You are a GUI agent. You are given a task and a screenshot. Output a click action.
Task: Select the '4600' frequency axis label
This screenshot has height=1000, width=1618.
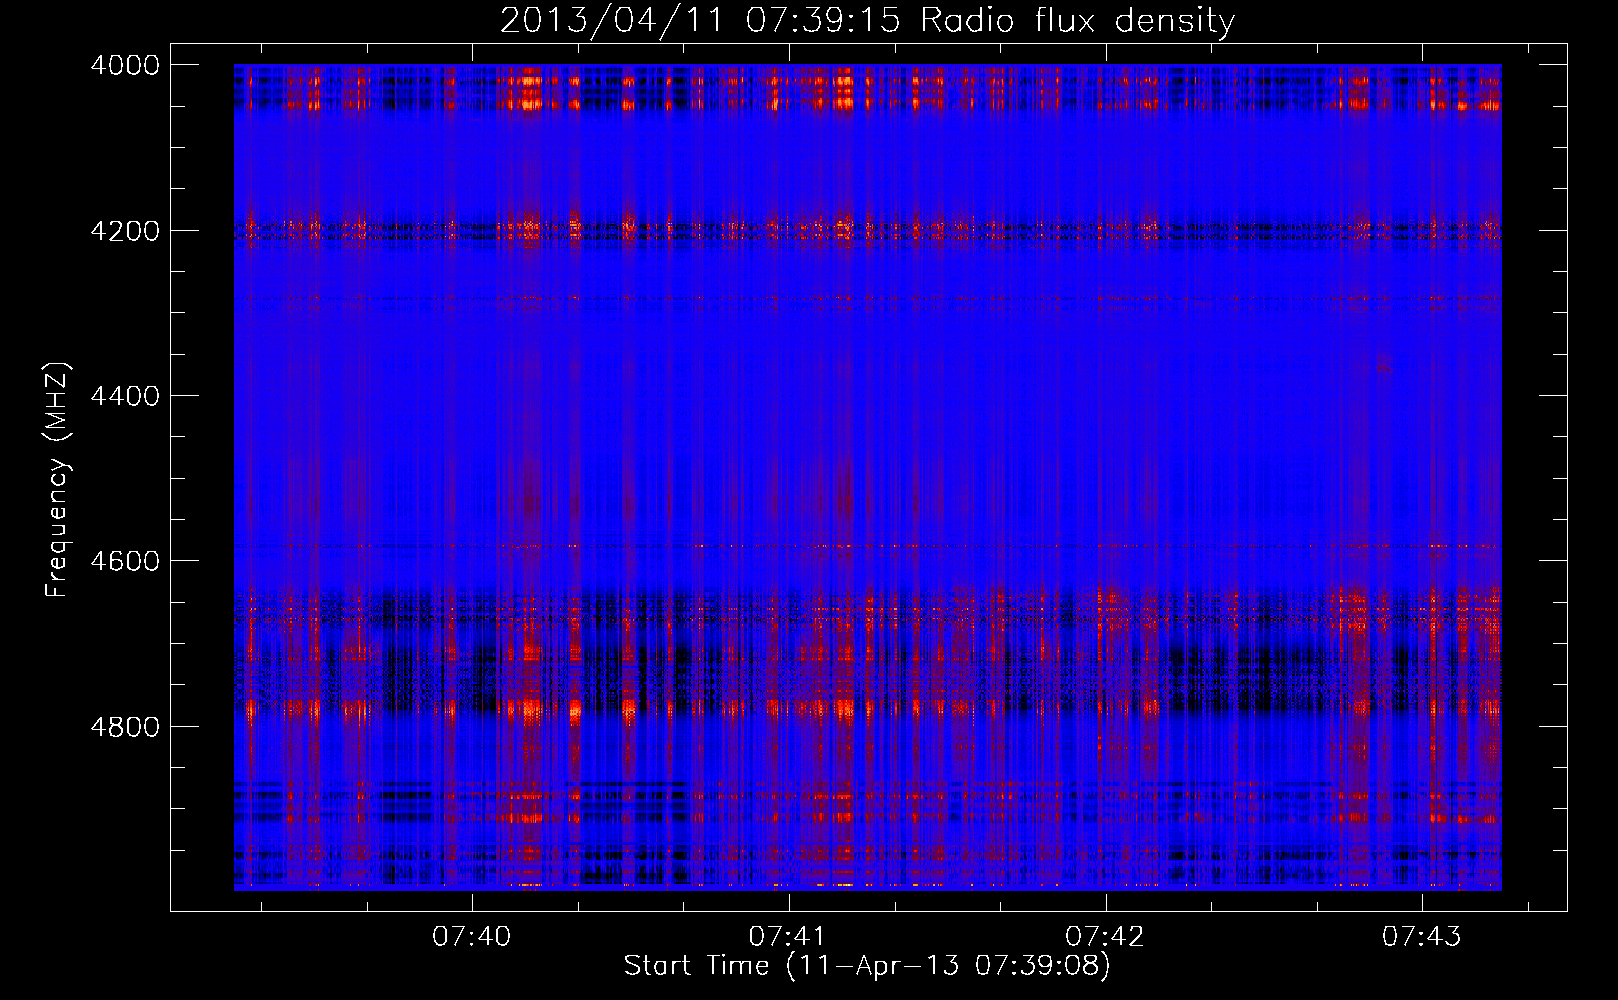click(125, 561)
